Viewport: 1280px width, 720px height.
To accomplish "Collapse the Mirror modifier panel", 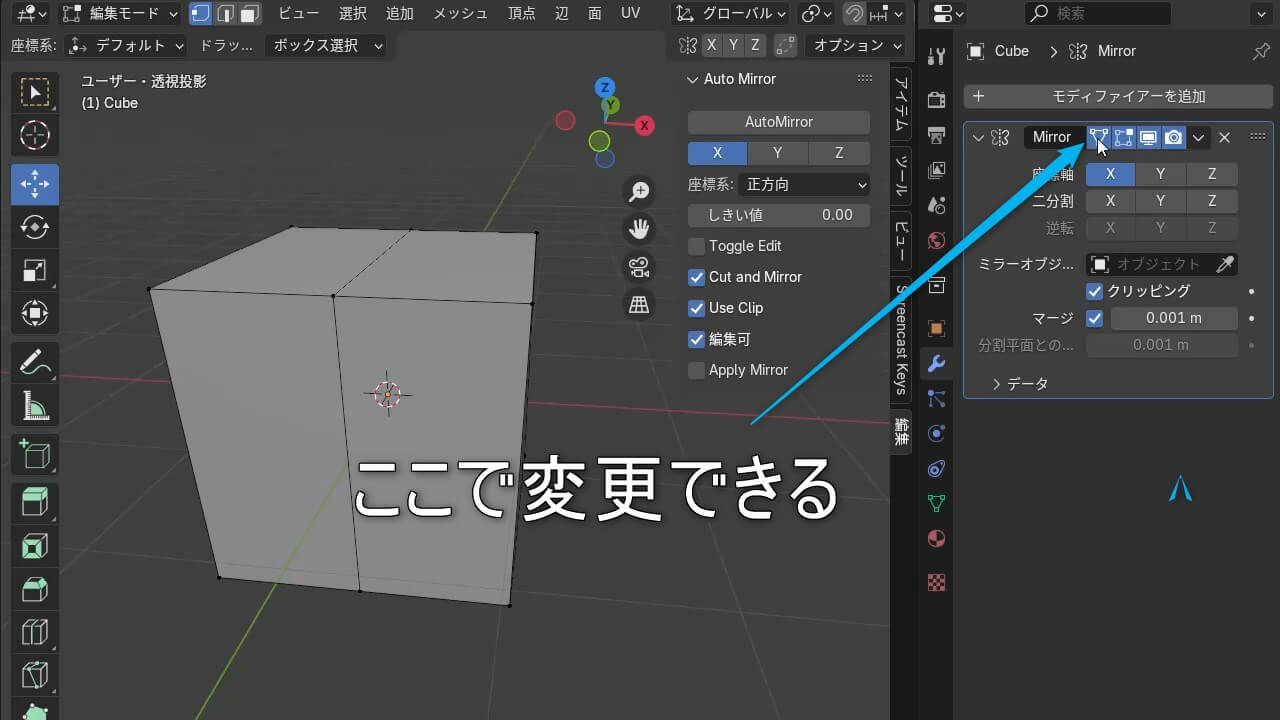I will 977,137.
